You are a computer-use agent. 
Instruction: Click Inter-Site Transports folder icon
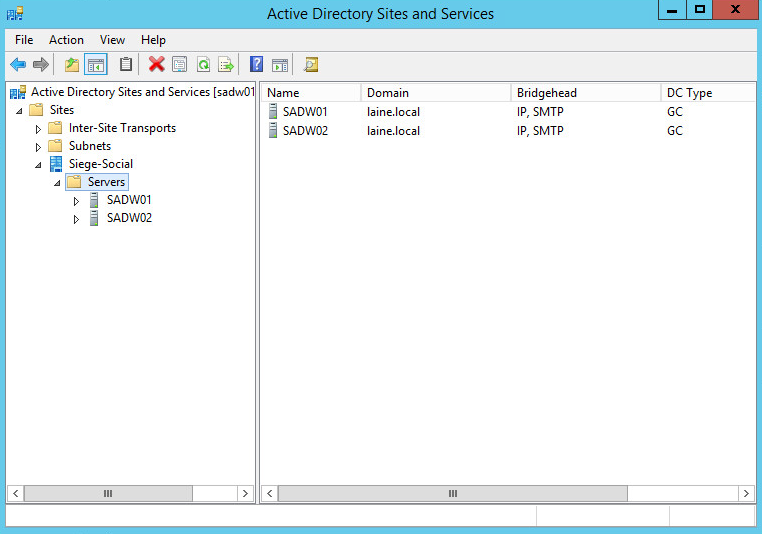click(x=55, y=128)
